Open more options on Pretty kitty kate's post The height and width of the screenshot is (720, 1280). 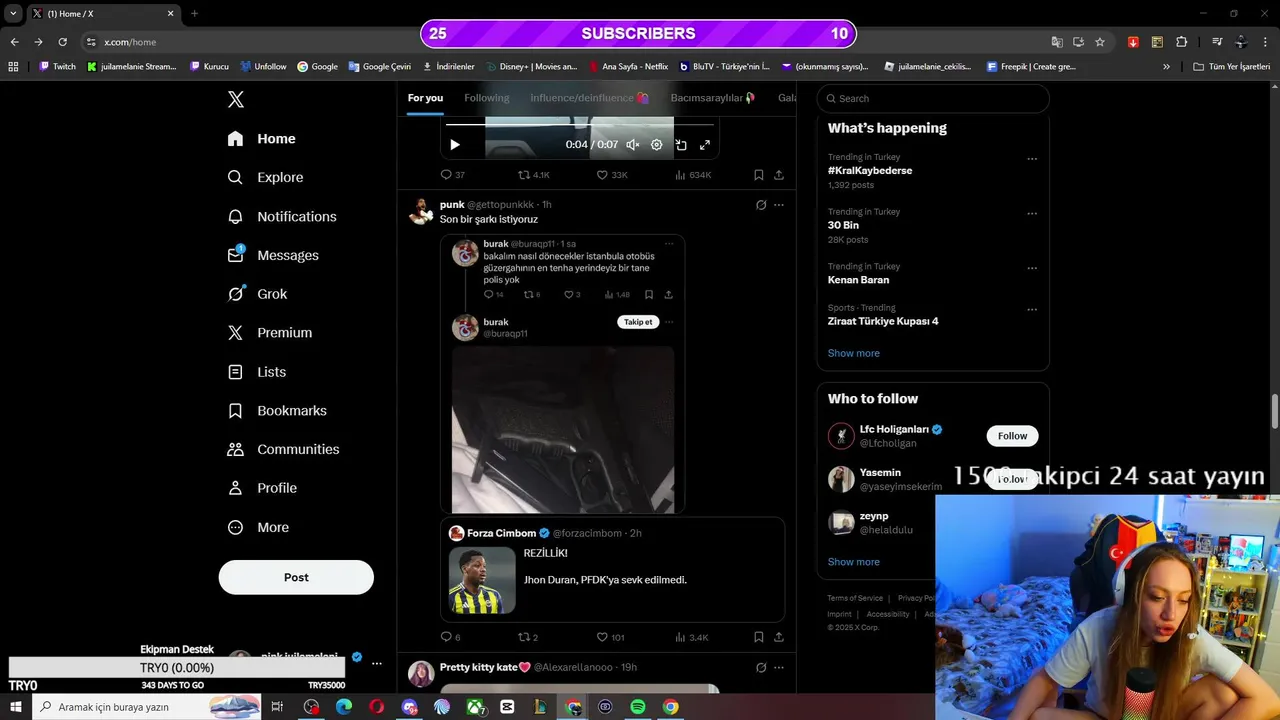point(779,667)
